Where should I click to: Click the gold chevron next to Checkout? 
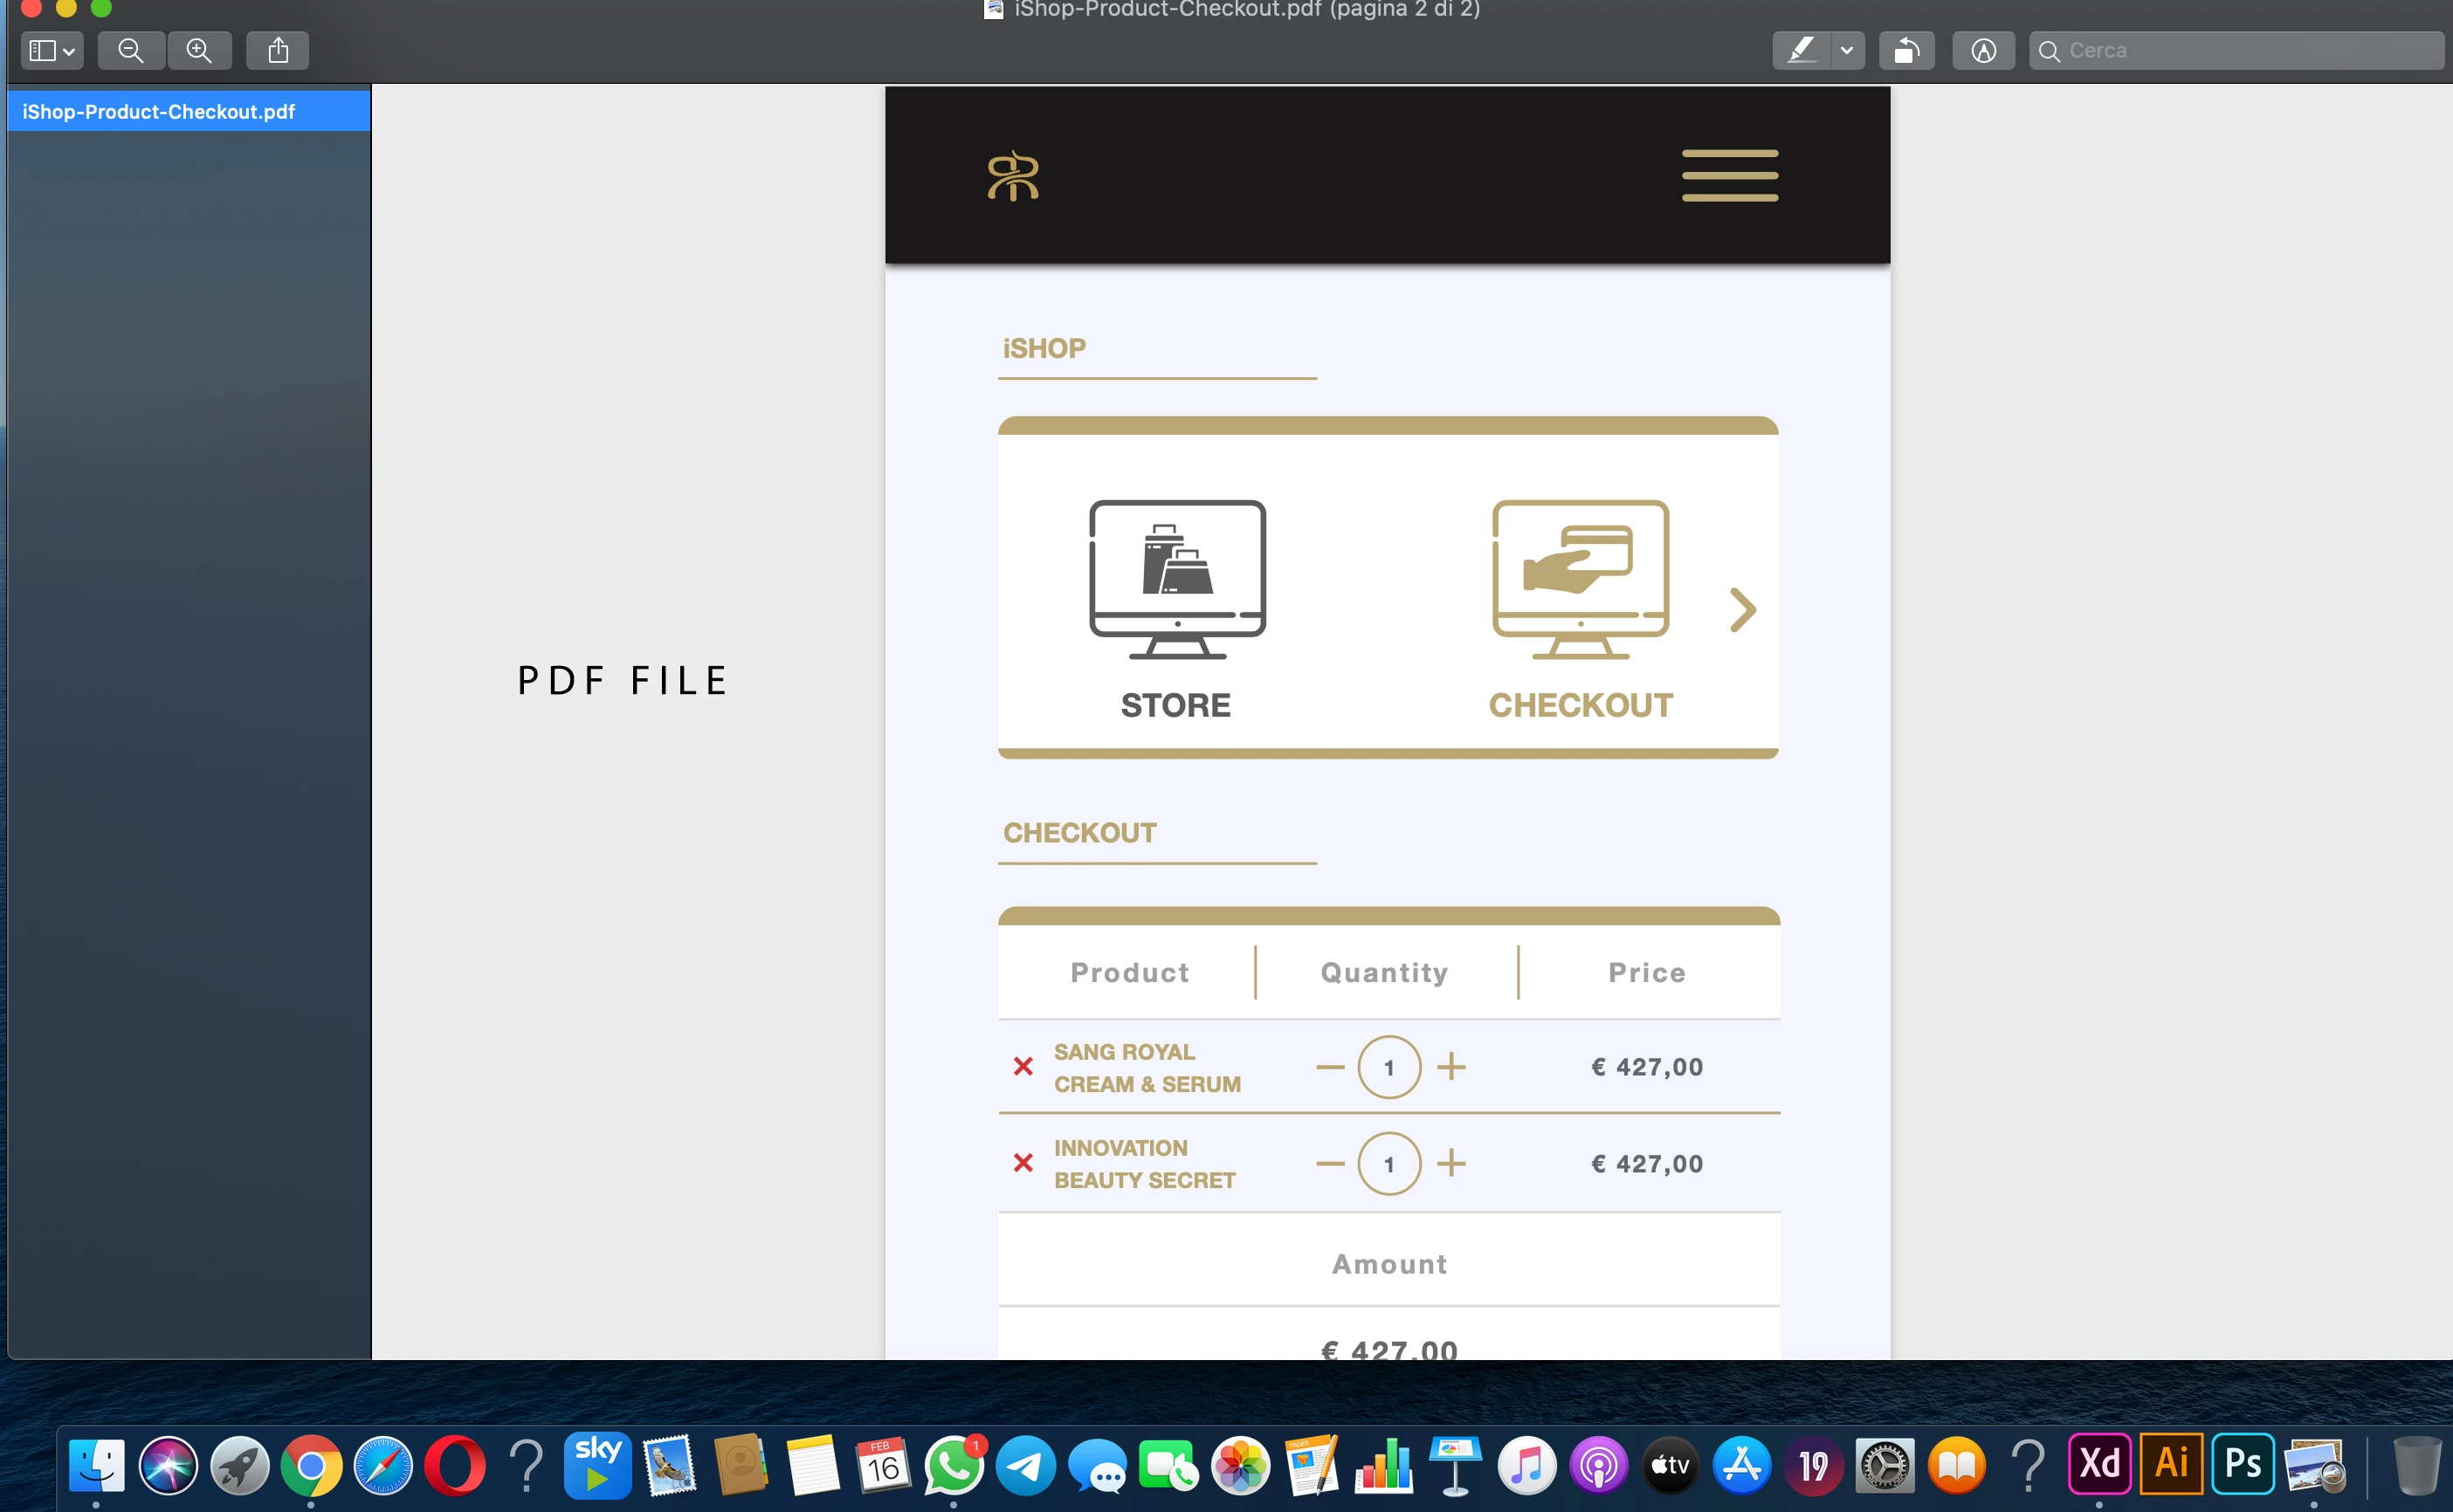1742,610
